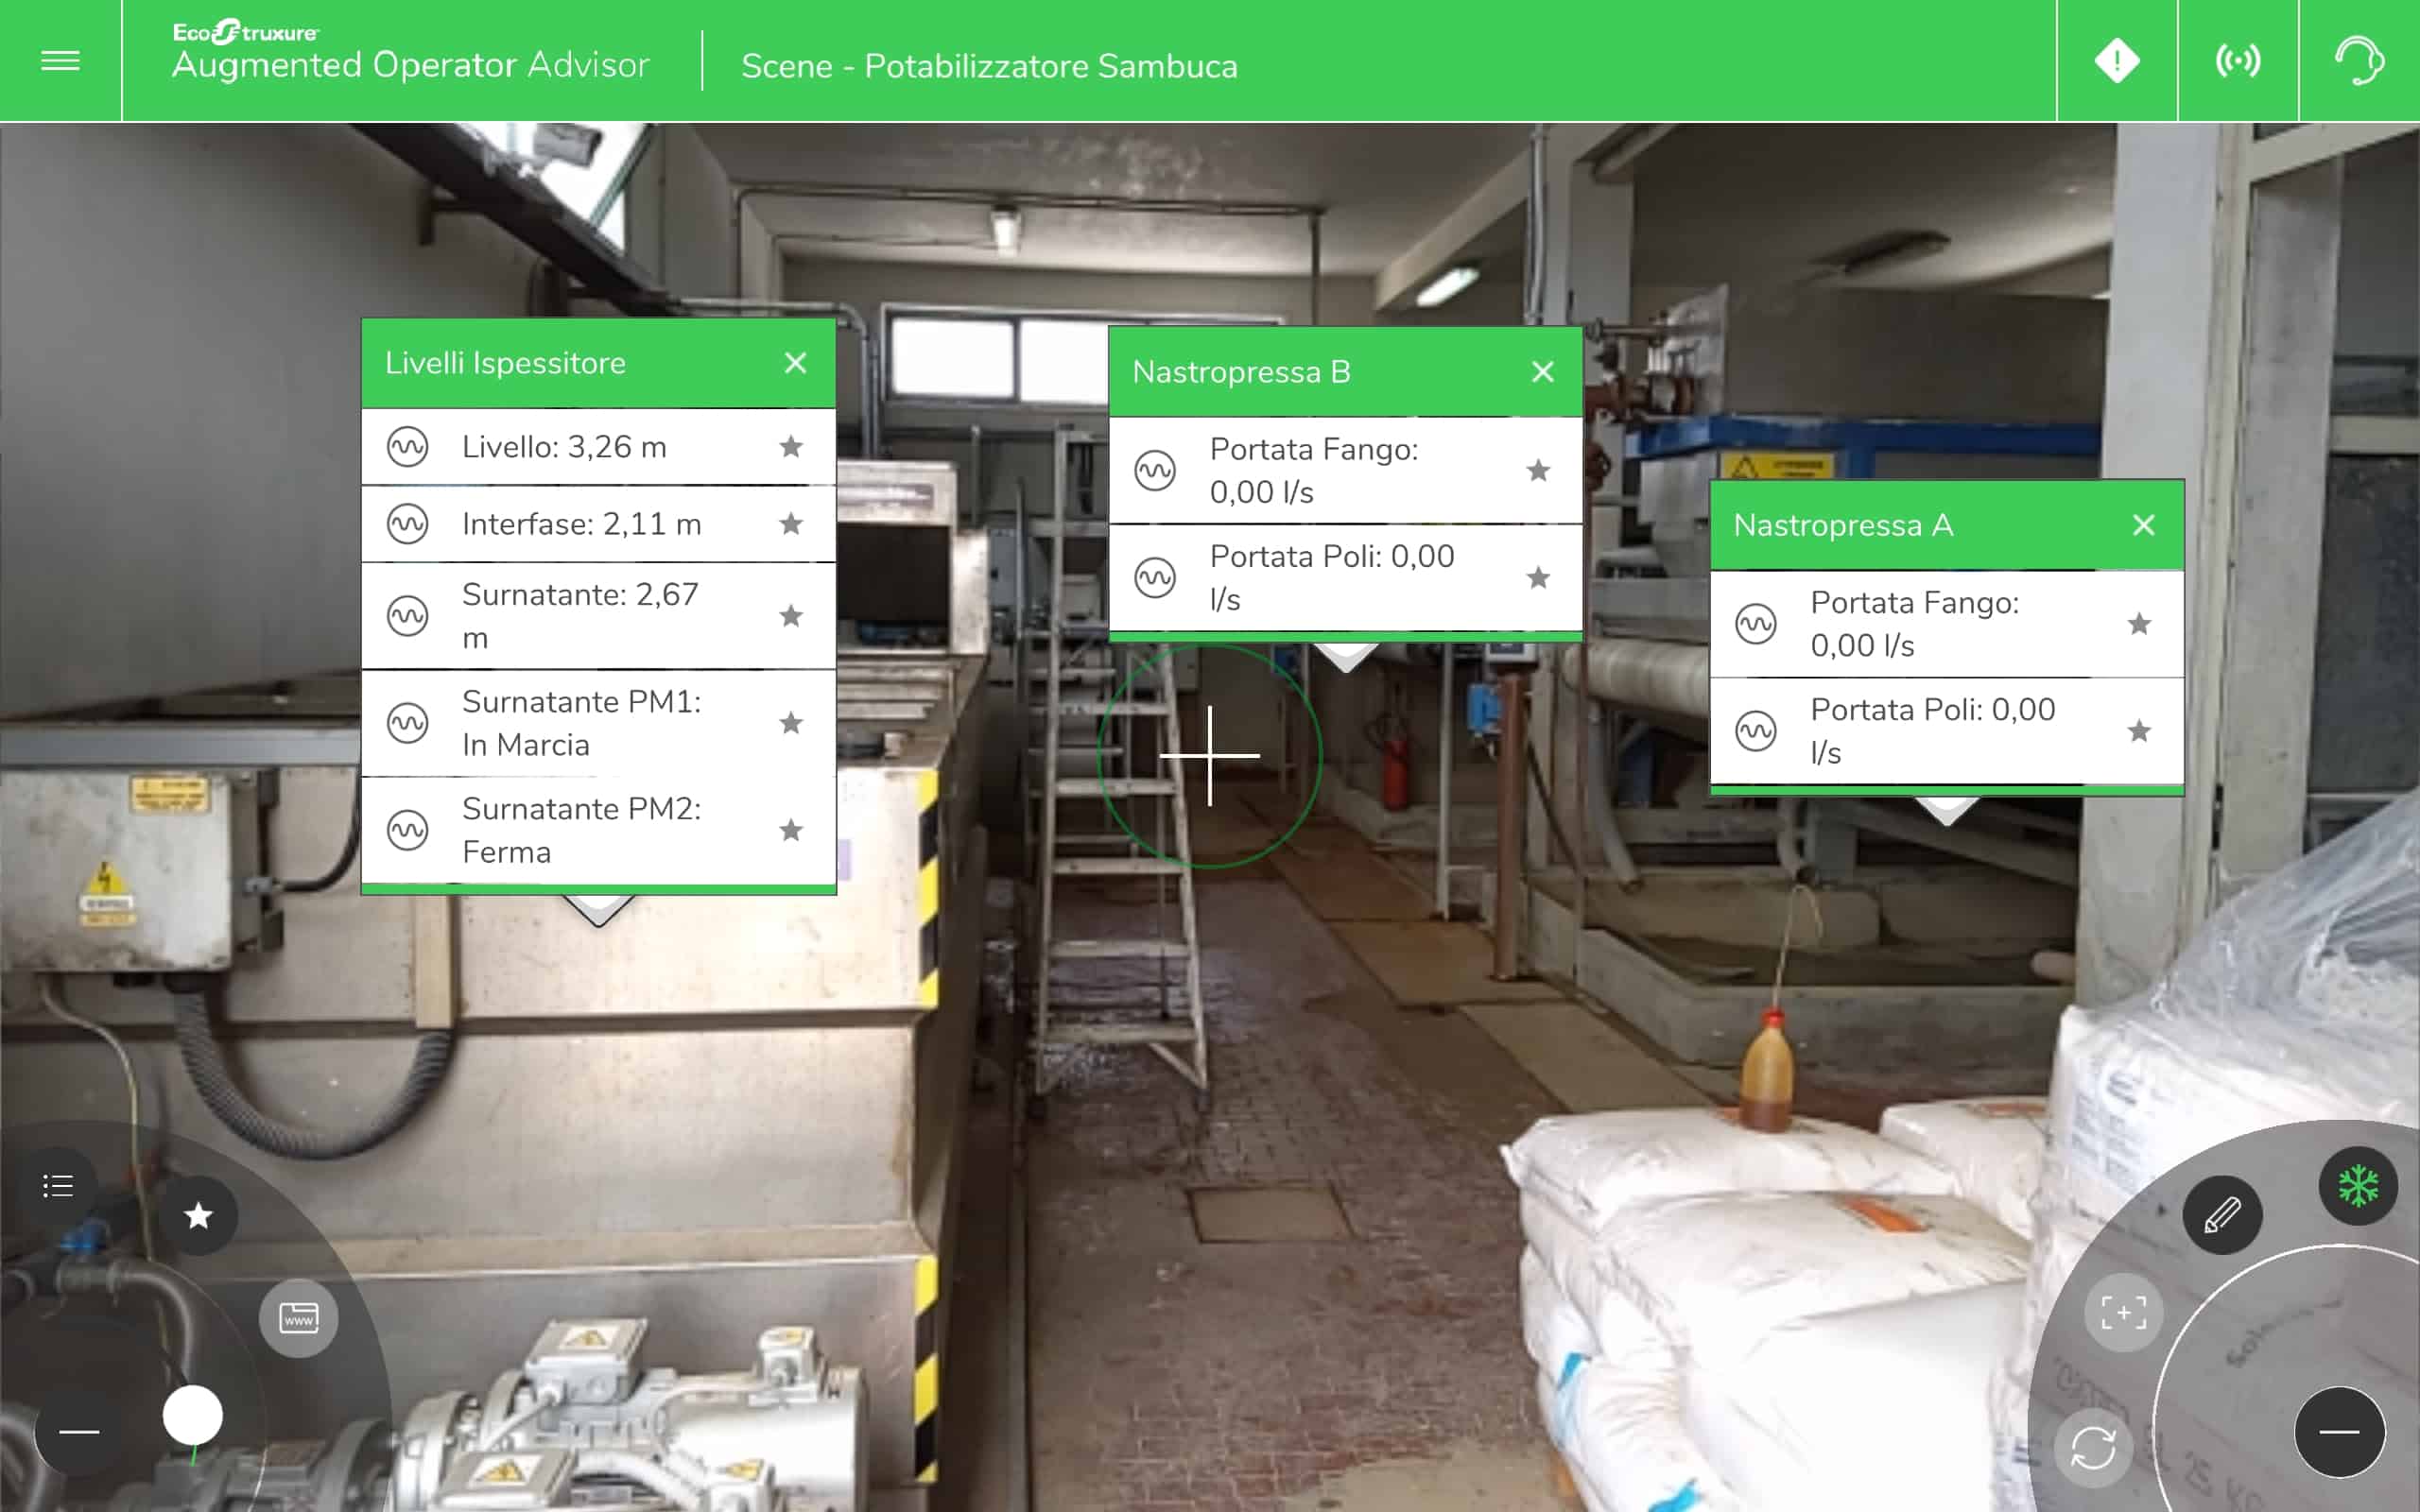Collapse the right radial menu minus button
The height and width of the screenshot is (1512, 2420).
[2339, 1432]
